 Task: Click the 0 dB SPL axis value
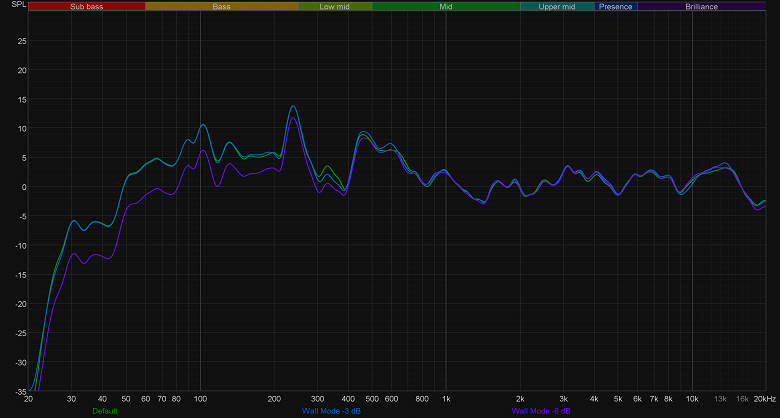point(23,187)
